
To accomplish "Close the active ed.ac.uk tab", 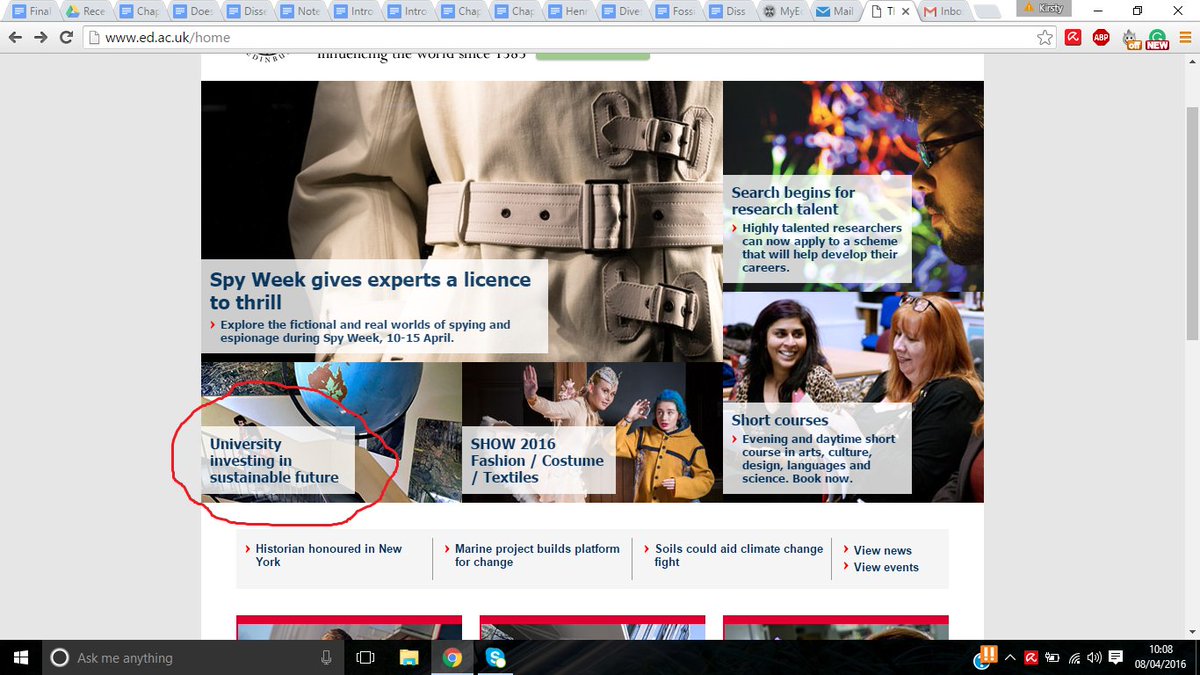I will (x=906, y=12).
